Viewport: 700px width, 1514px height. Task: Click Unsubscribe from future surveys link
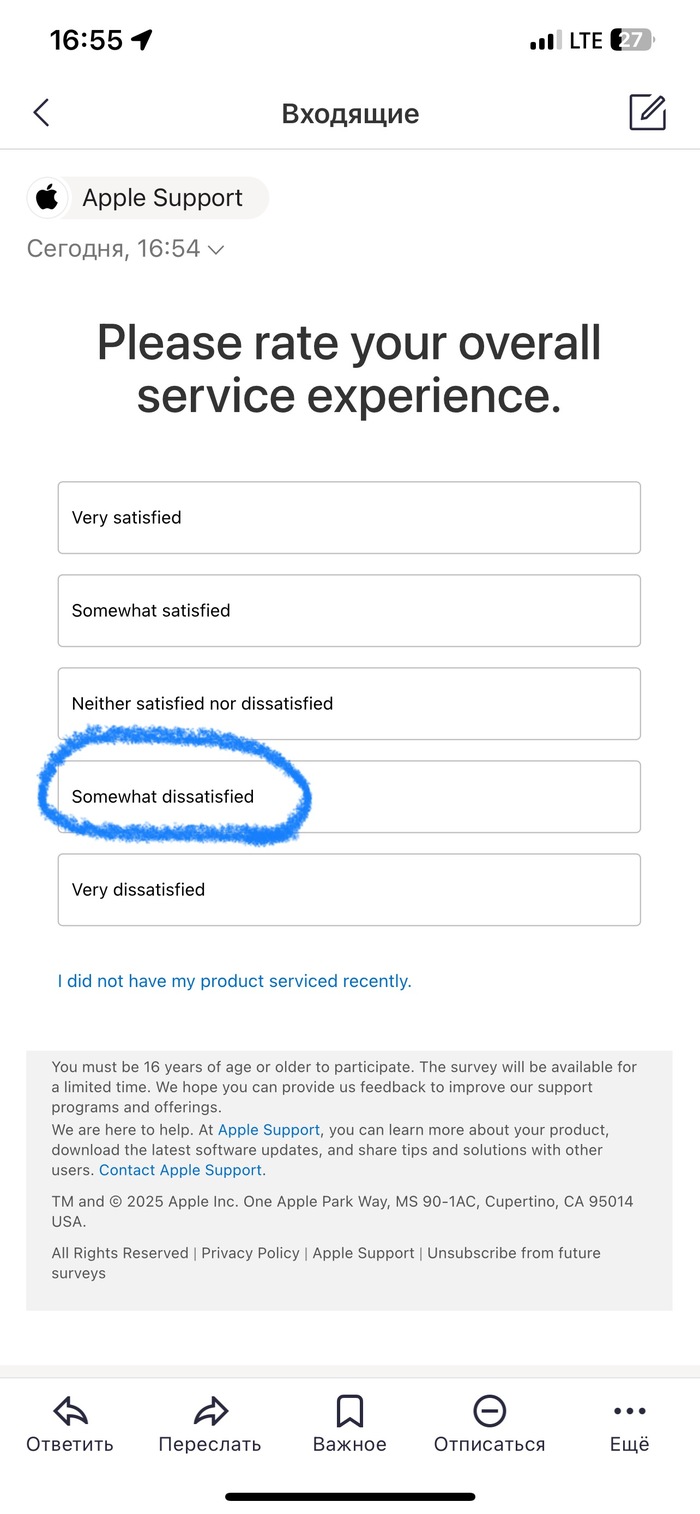pyautogui.click(x=513, y=1253)
